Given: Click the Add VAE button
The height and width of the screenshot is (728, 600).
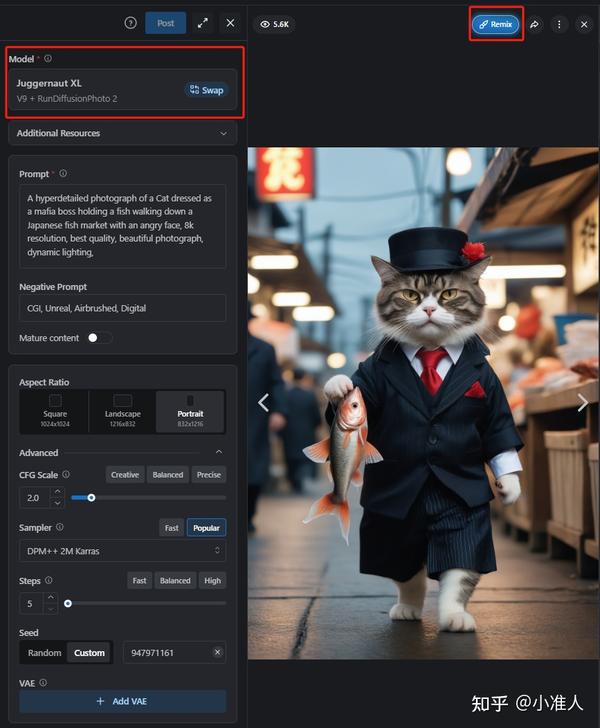Looking at the screenshot, I should 123,701.
